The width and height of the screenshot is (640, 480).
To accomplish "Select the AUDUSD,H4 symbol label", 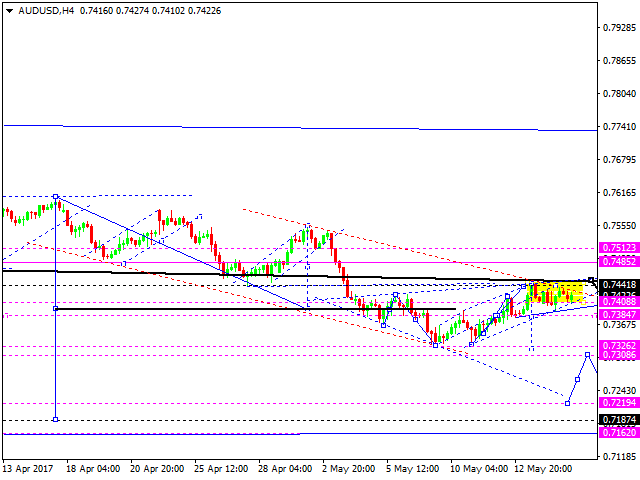I will (46, 11).
